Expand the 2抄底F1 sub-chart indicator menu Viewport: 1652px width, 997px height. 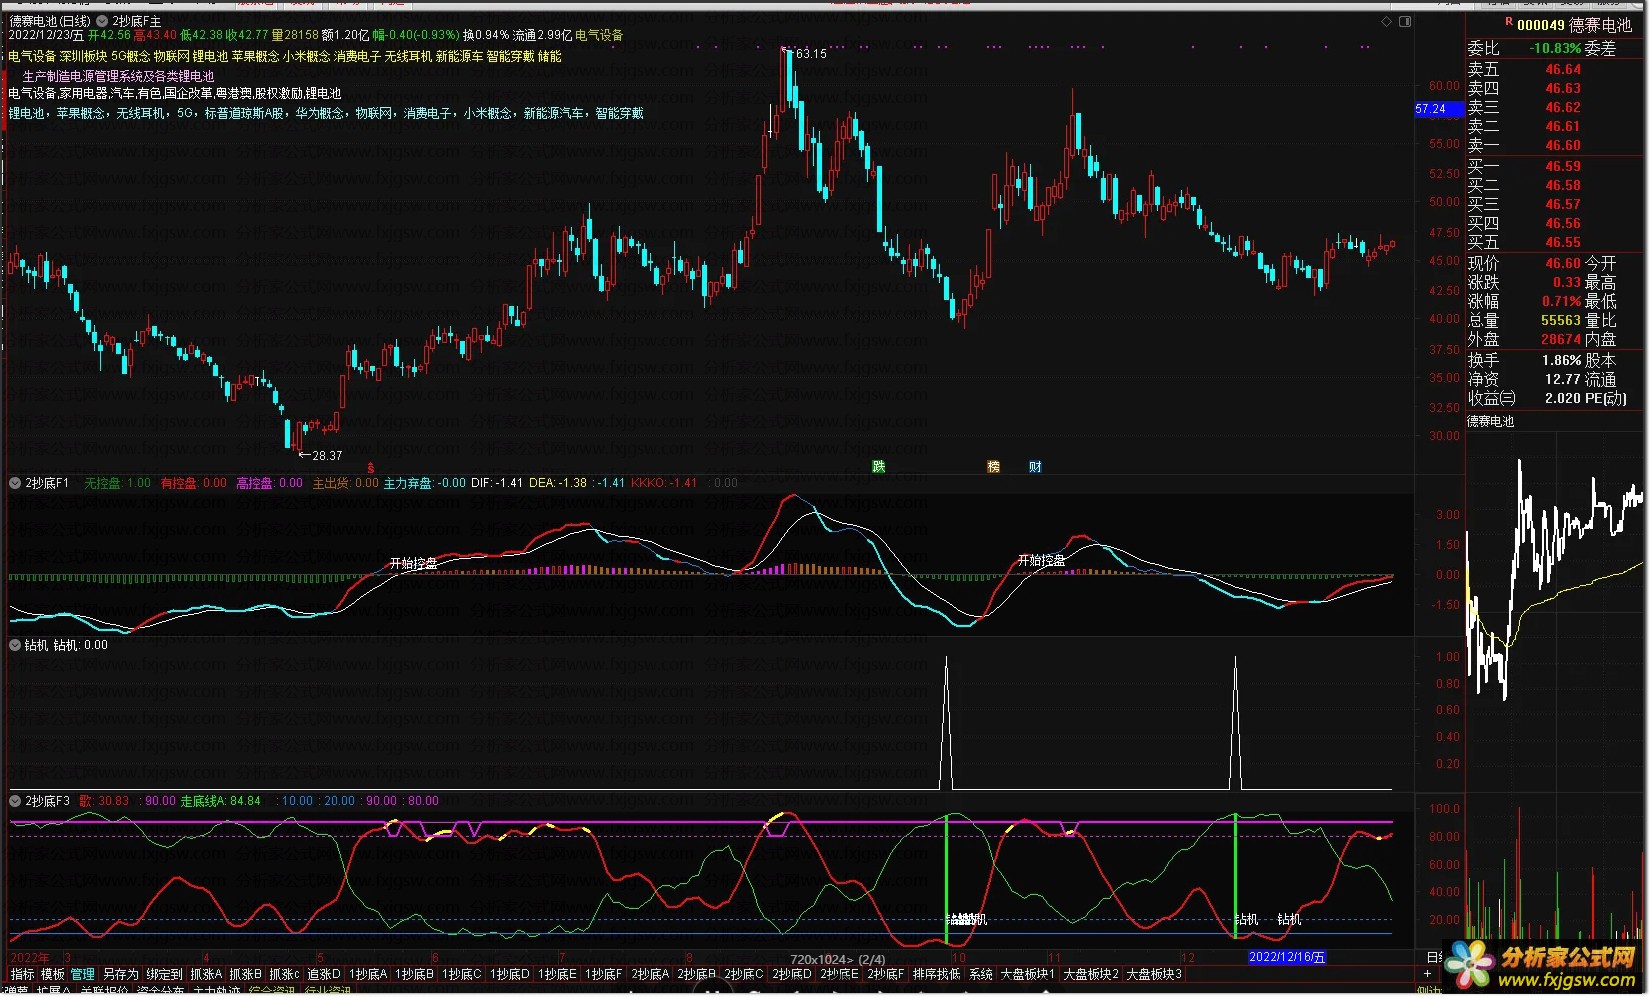click(x=15, y=484)
